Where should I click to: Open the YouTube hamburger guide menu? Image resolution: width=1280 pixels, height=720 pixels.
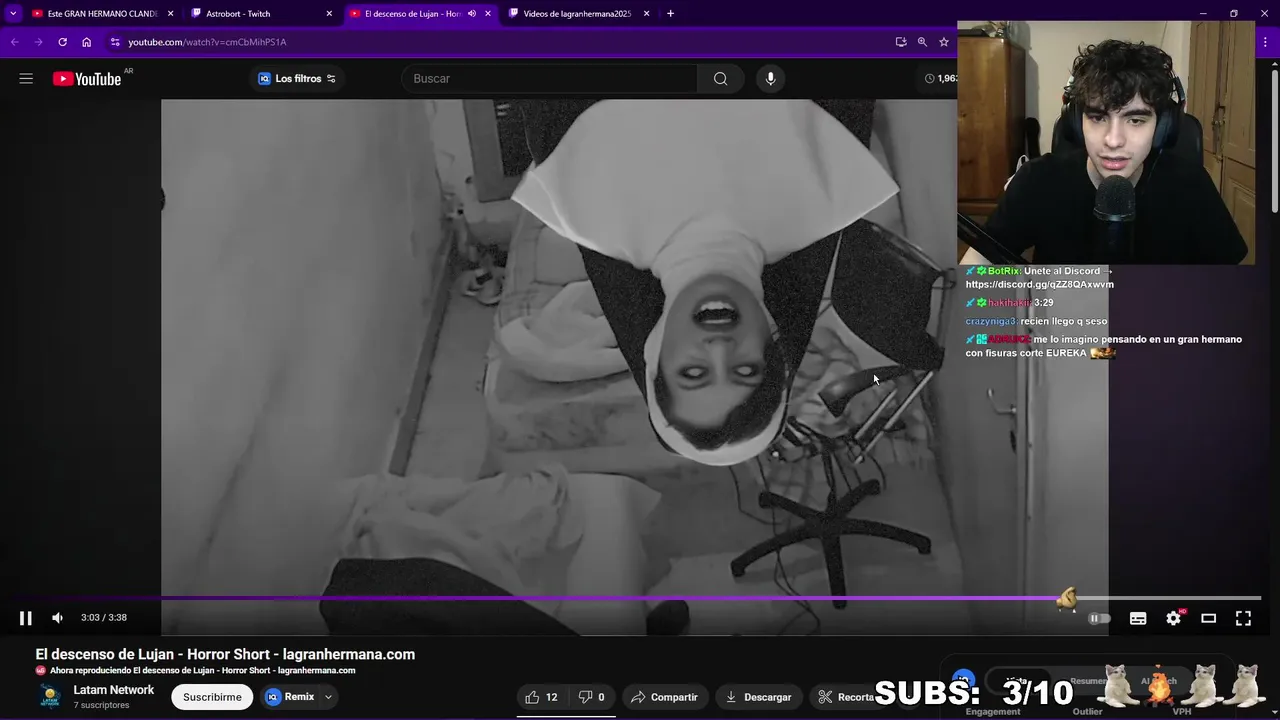click(26, 78)
